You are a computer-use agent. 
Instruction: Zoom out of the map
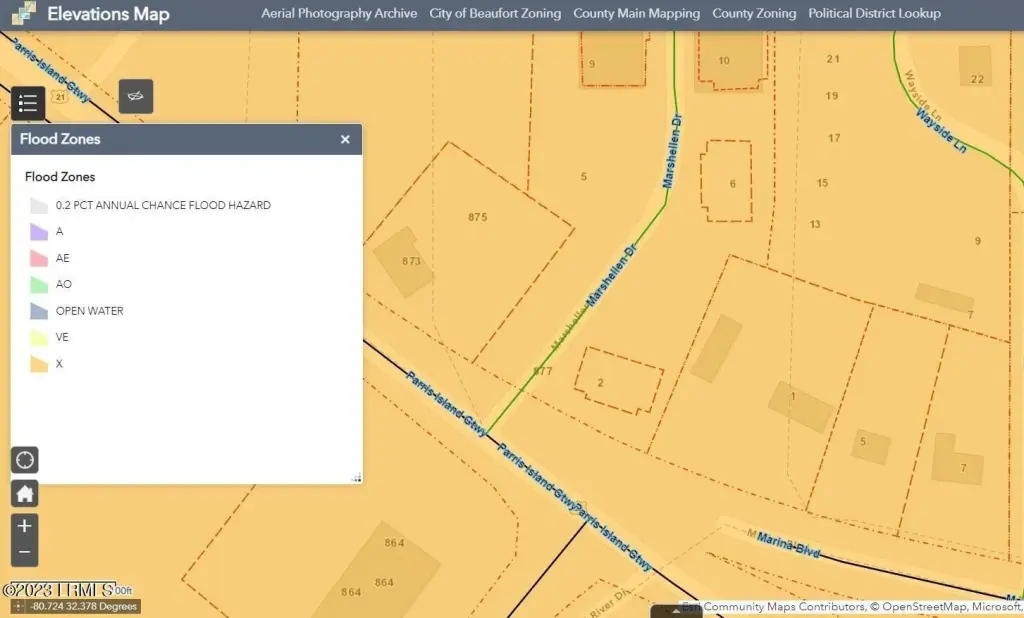coord(25,553)
